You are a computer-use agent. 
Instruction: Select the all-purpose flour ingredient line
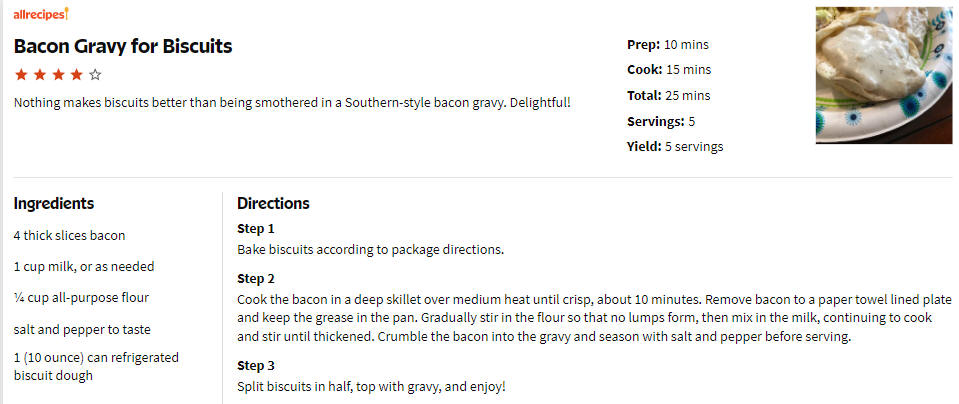click(81, 298)
